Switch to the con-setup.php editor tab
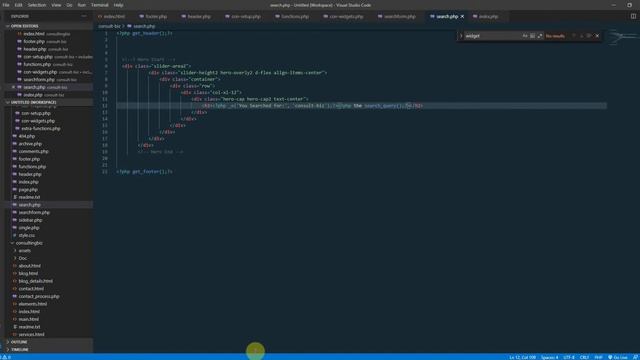 243,16
